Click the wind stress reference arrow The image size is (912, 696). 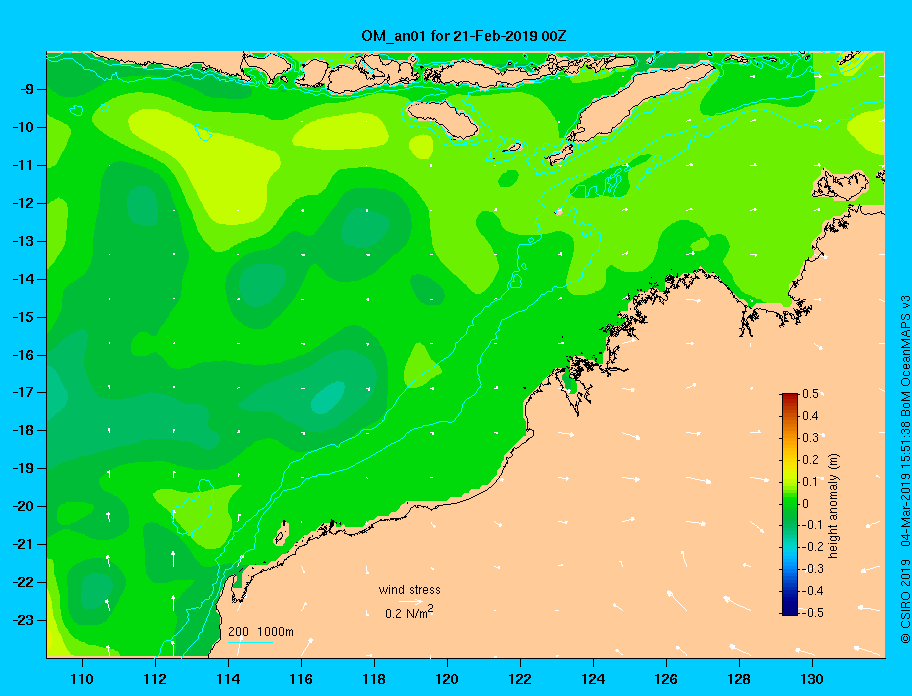point(411,602)
